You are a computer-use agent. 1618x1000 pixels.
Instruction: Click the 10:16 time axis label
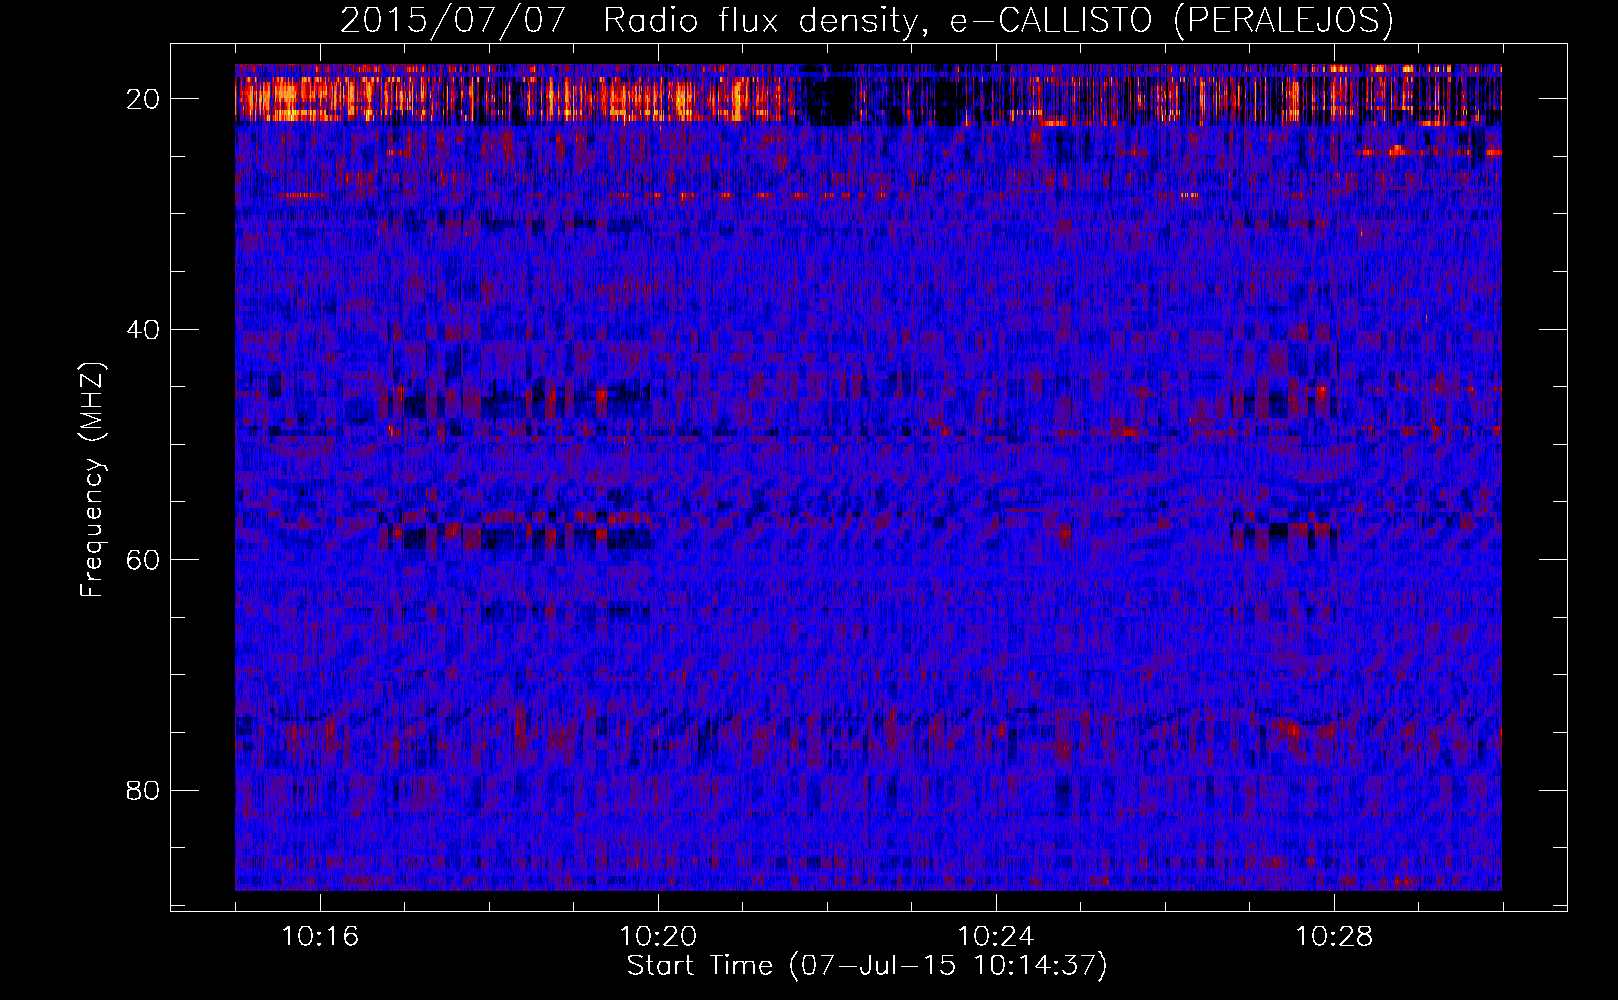[x=320, y=936]
